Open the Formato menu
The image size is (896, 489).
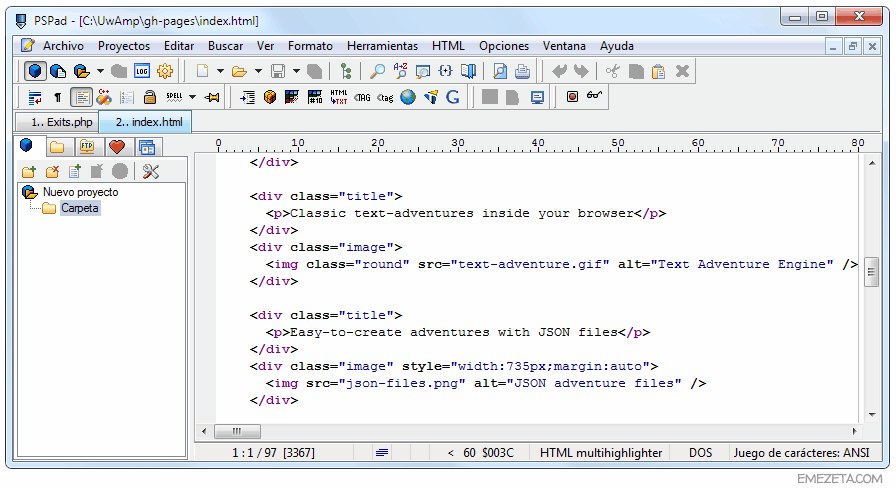pyautogui.click(x=310, y=46)
